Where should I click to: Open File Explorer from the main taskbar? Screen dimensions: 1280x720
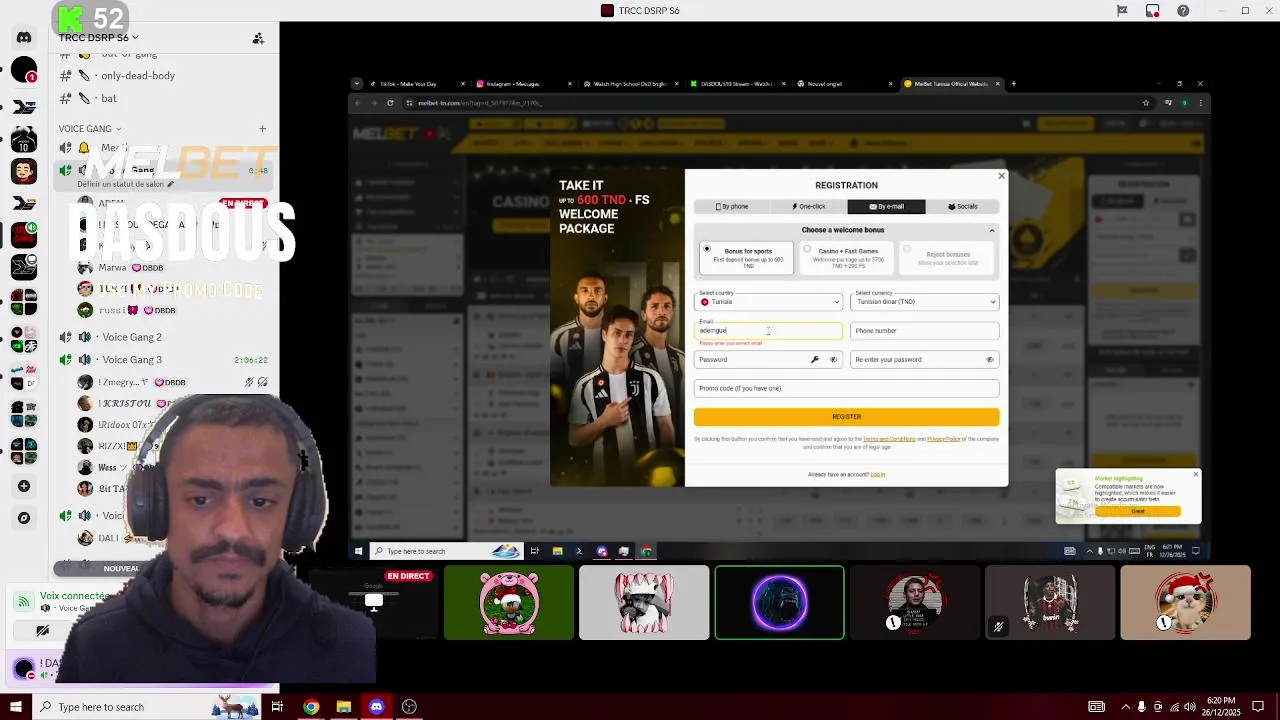343,707
